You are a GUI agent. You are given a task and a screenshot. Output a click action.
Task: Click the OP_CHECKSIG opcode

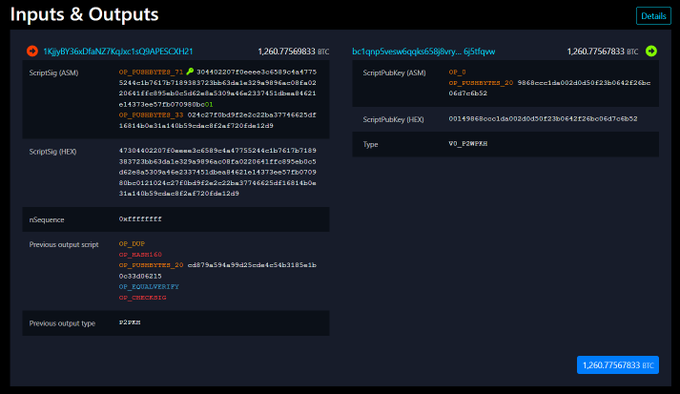tap(142, 297)
